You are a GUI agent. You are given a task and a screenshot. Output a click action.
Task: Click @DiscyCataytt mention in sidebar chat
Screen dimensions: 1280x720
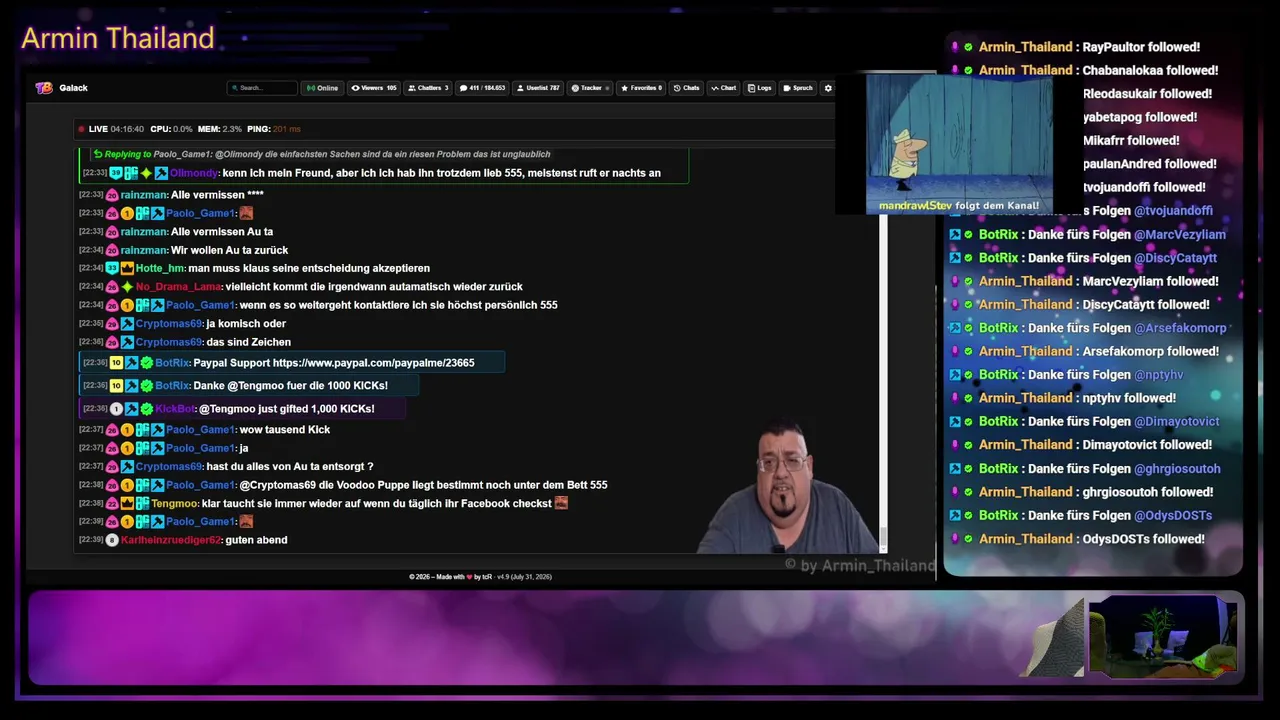click(1175, 258)
